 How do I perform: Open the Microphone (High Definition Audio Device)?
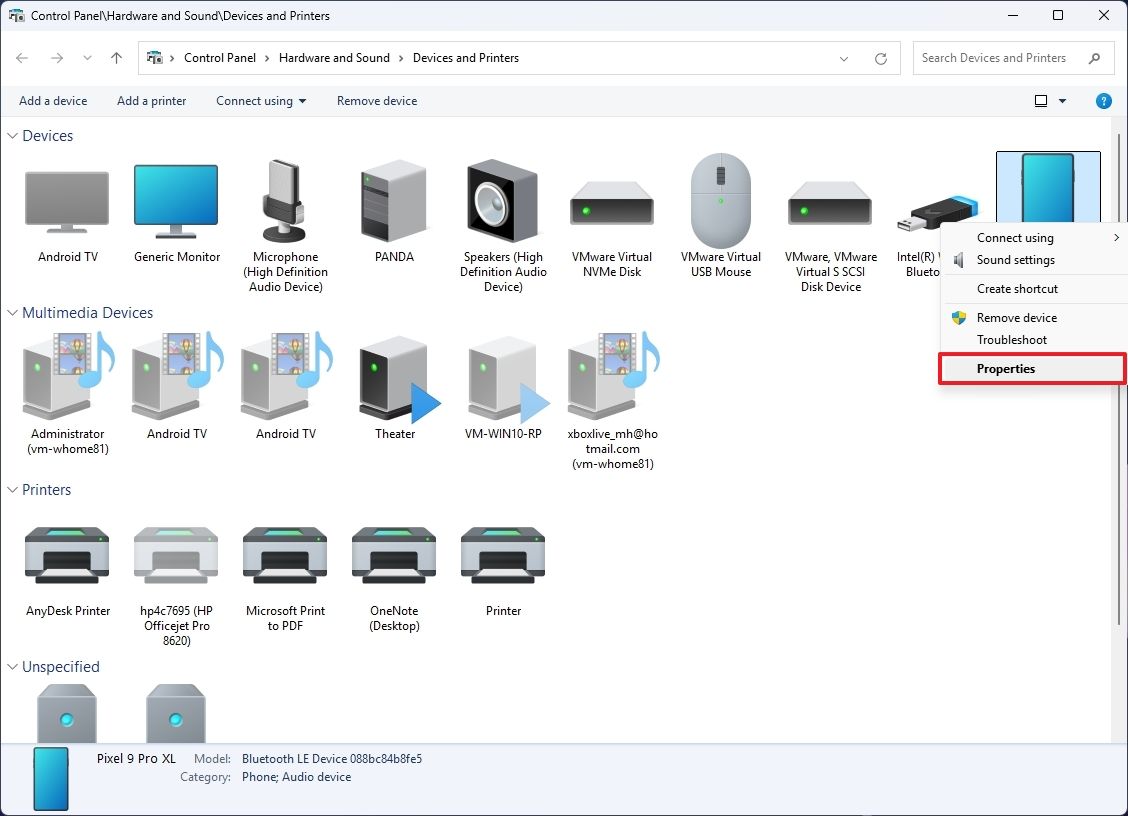[x=284, y=200]
